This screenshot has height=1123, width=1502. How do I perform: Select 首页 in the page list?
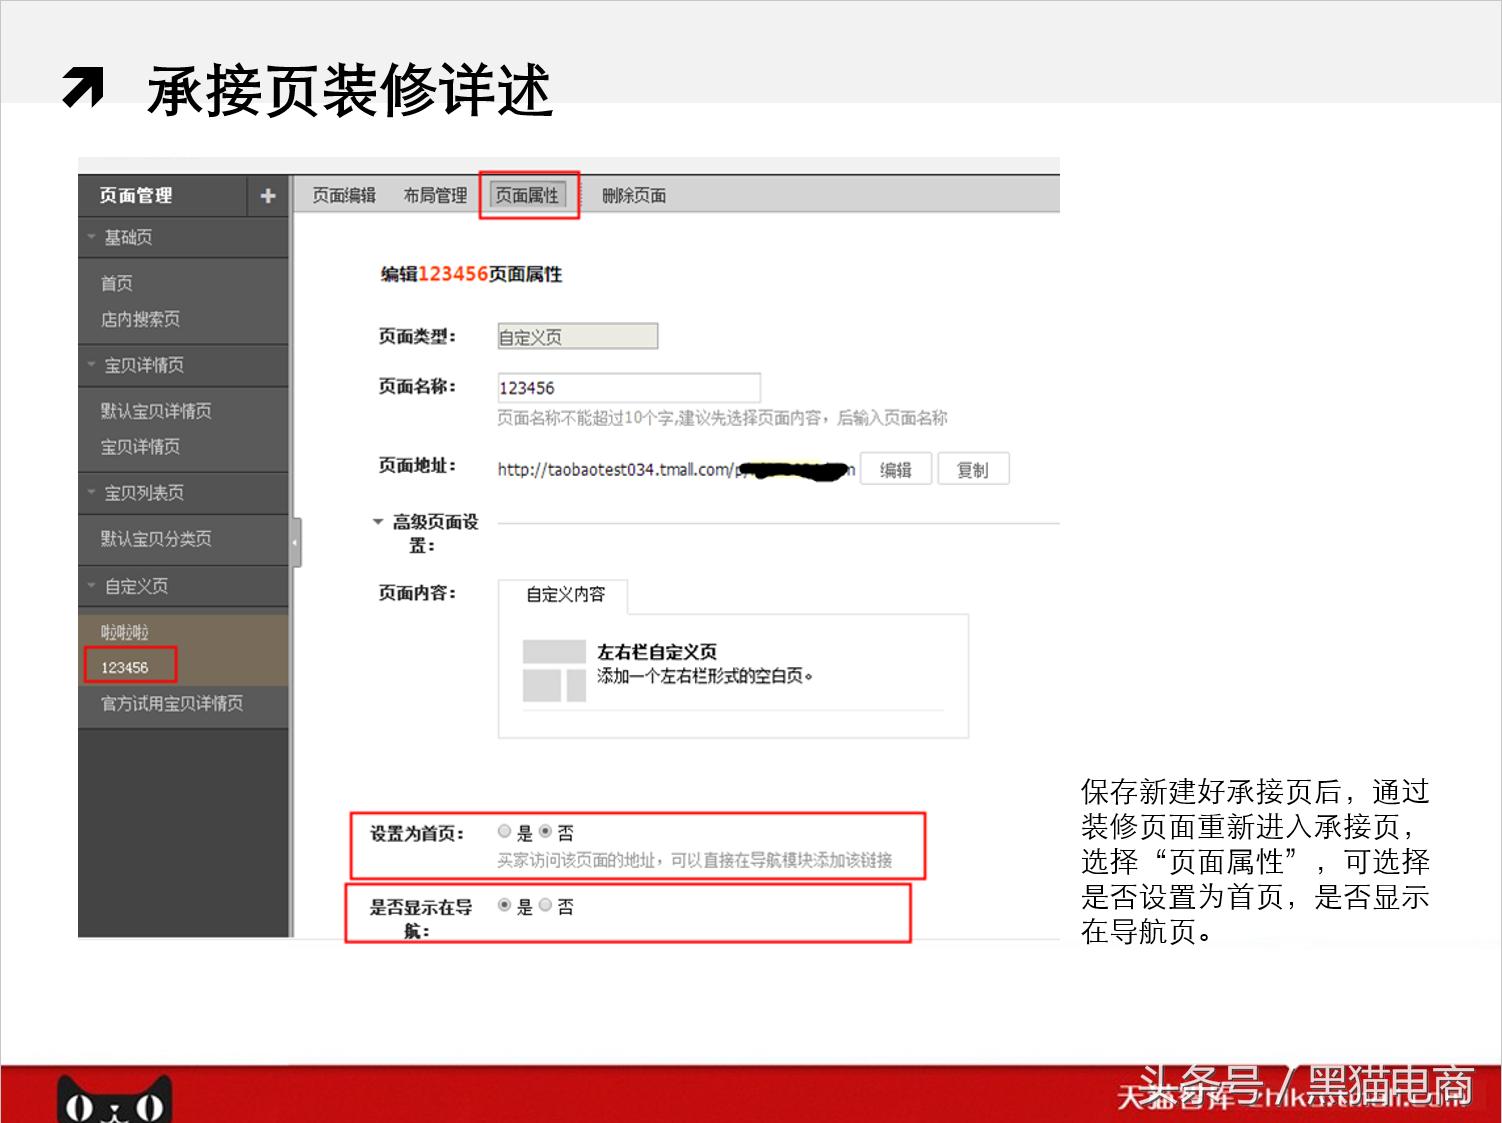116,283
